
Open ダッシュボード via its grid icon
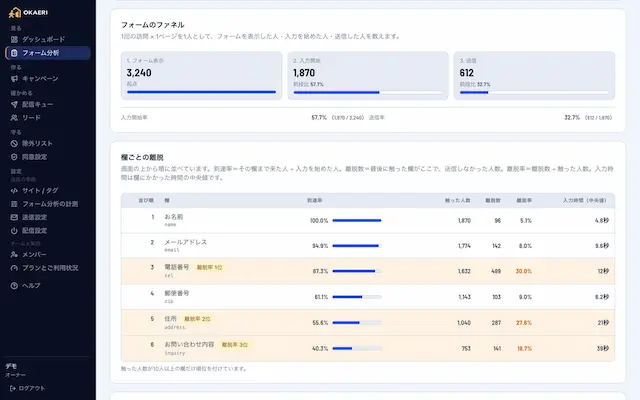(14, 40)
